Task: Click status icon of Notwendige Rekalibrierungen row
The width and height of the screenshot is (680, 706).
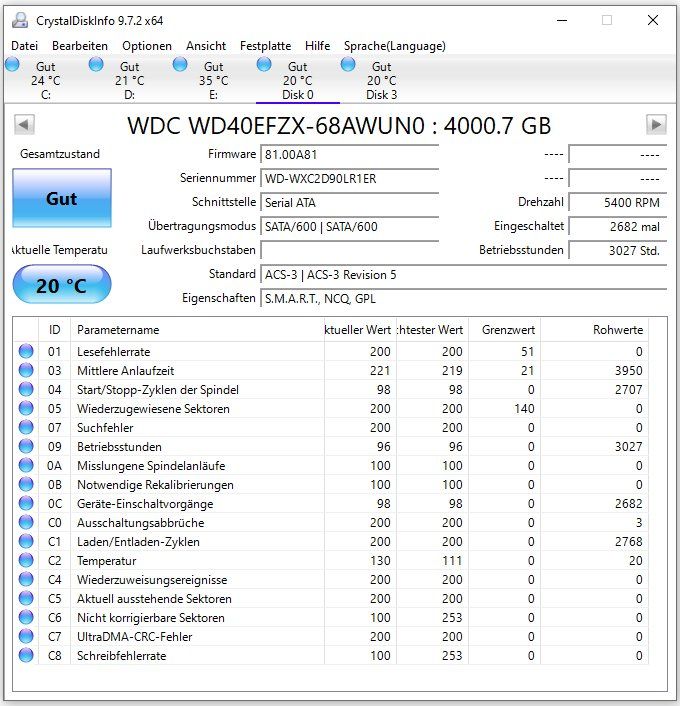Action: 26,484
